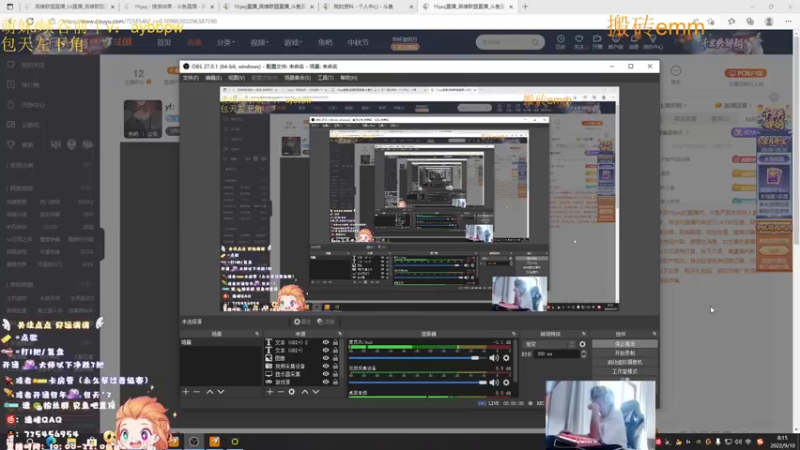Reload the page in the browser
This screenshot has width=800, height=450.
(30, 21)
